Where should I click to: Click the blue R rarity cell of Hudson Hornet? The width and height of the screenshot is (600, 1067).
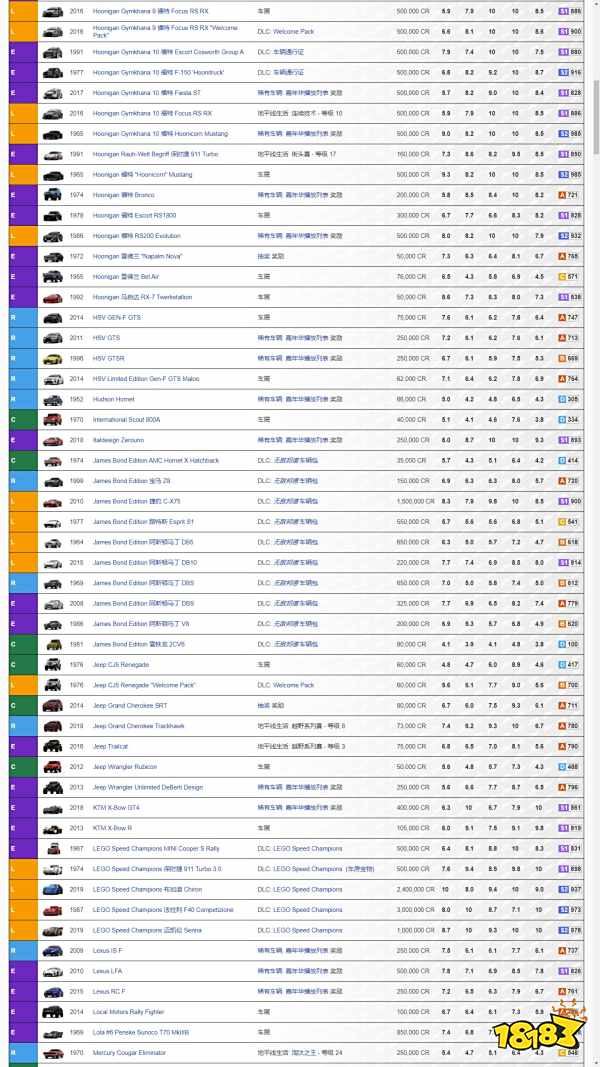[23, 399]
